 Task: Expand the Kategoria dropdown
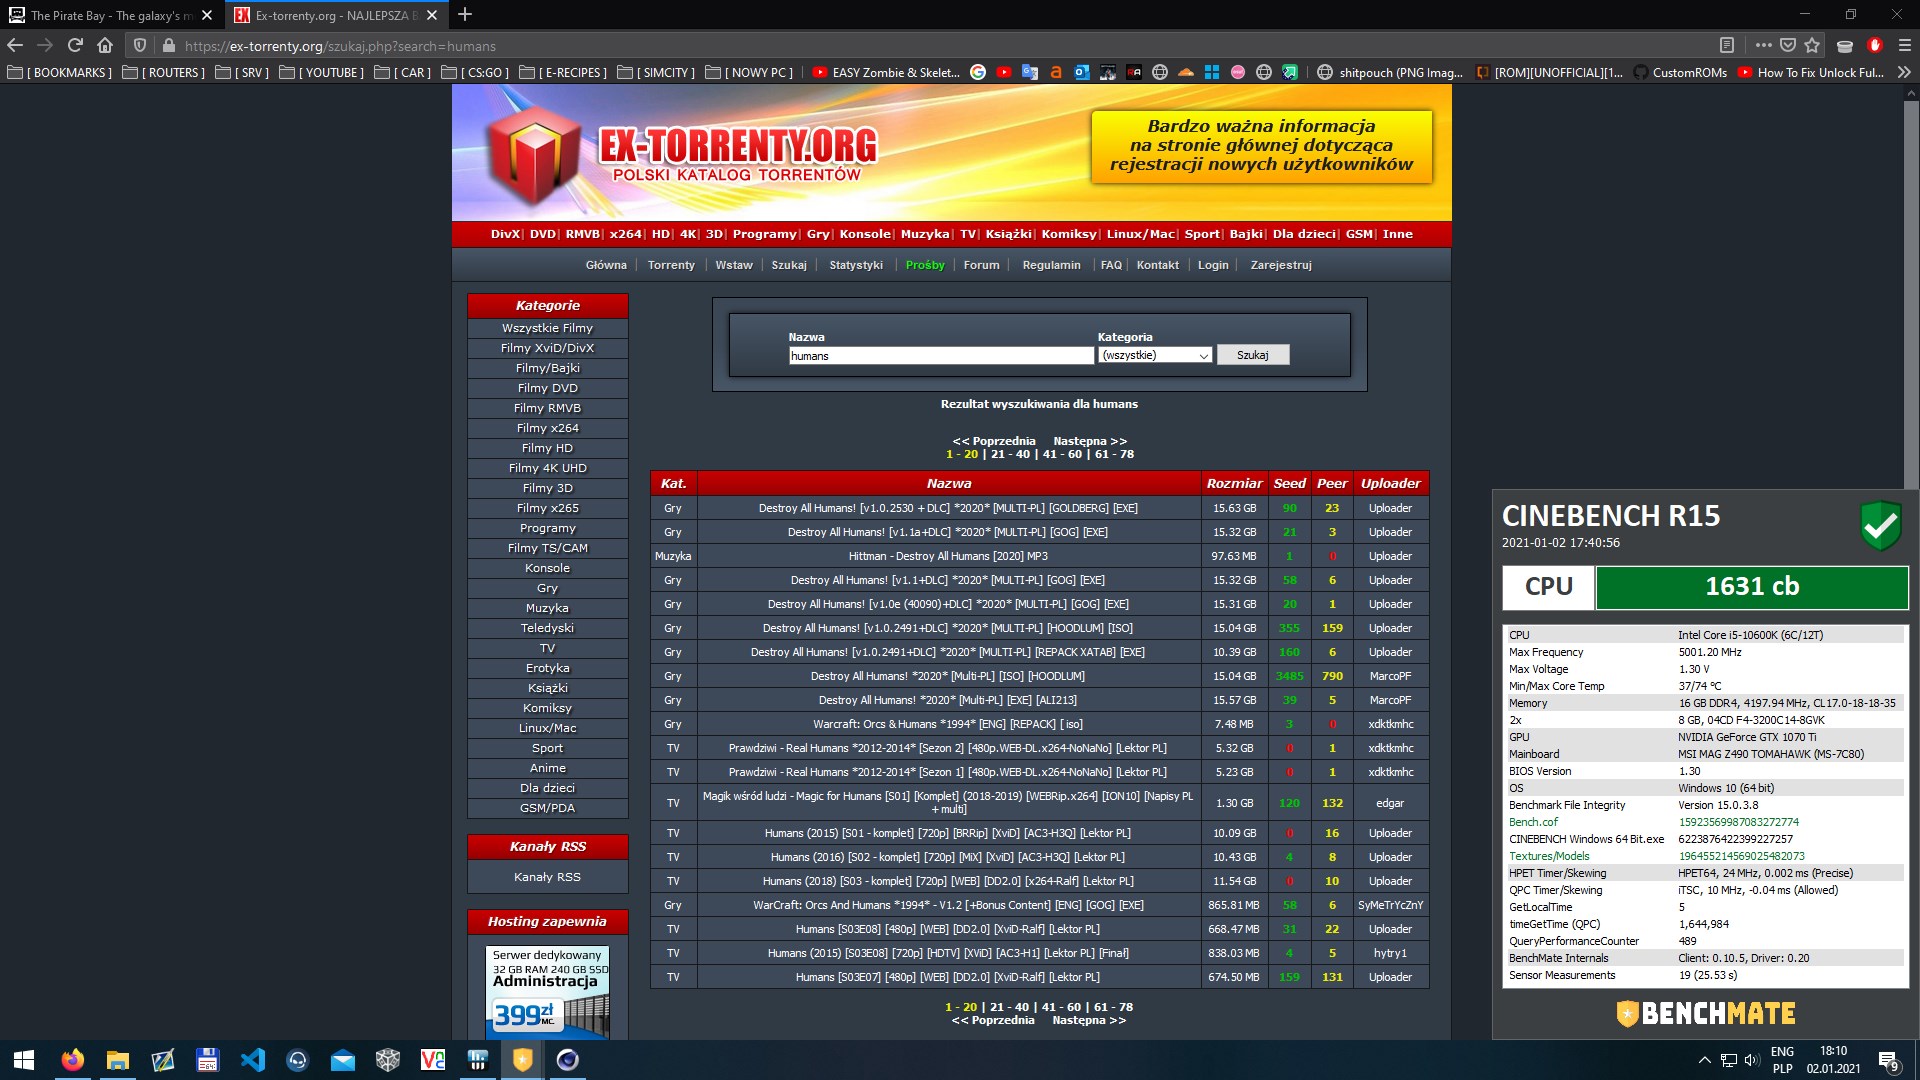(x=1155, y=355)
